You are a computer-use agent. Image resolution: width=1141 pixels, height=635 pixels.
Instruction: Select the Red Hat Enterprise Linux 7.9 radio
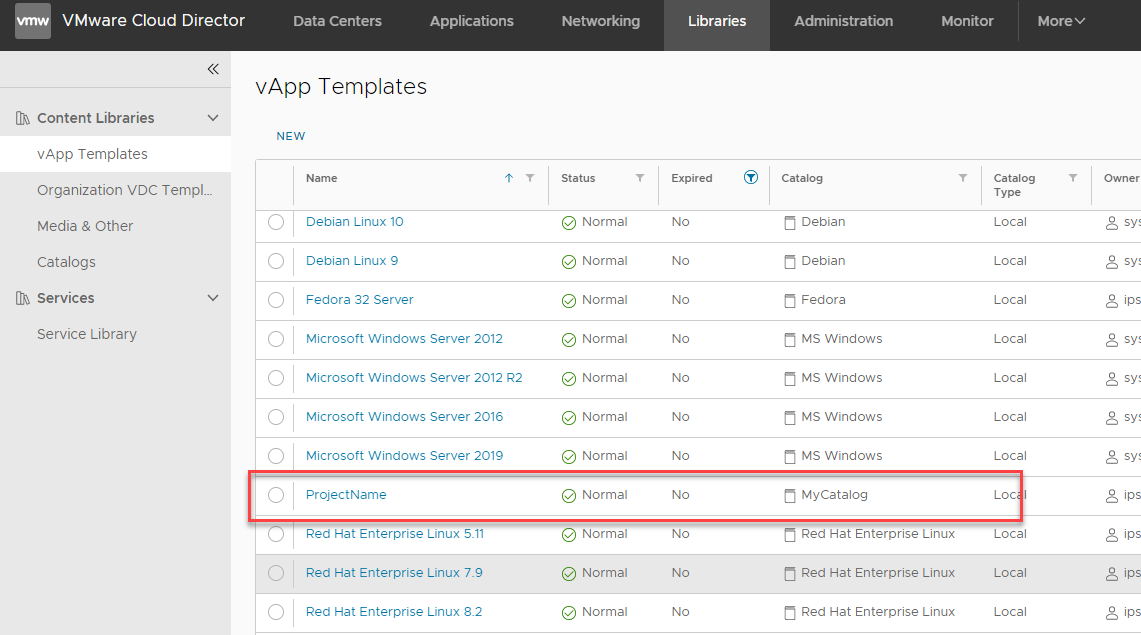pos(276,573)
